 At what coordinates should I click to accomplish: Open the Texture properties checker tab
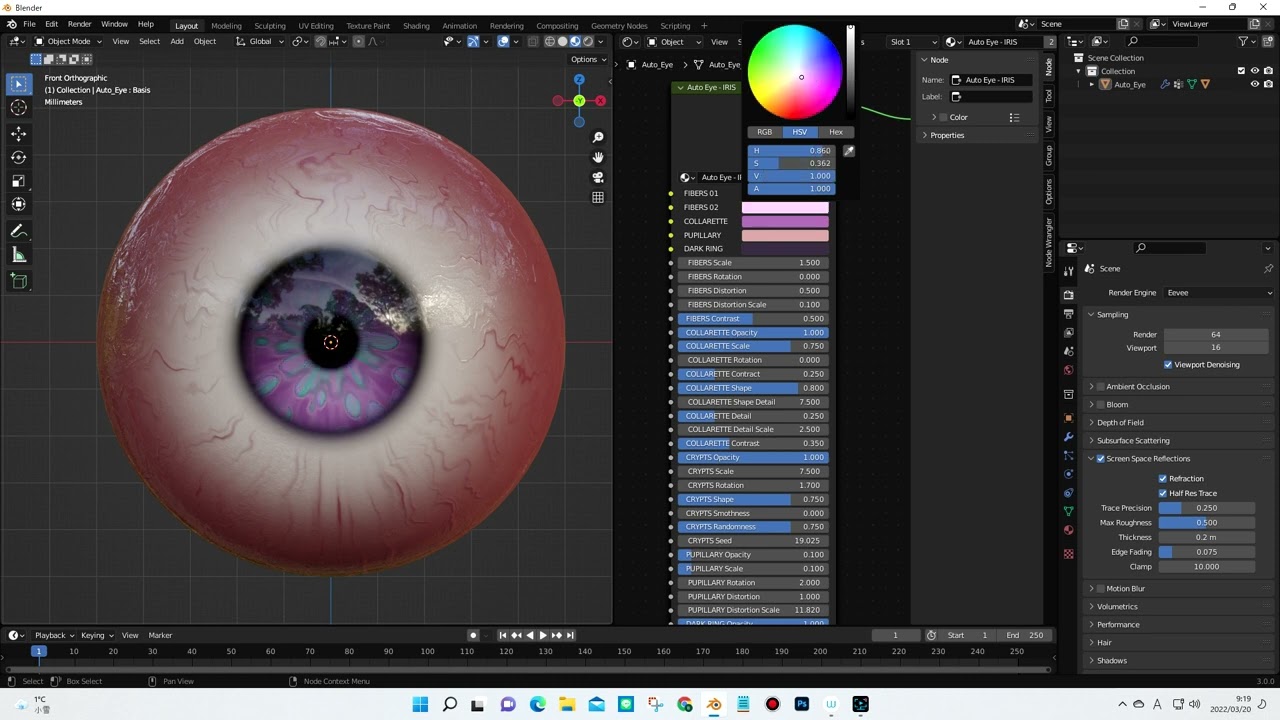click(x=1068, y=553)
